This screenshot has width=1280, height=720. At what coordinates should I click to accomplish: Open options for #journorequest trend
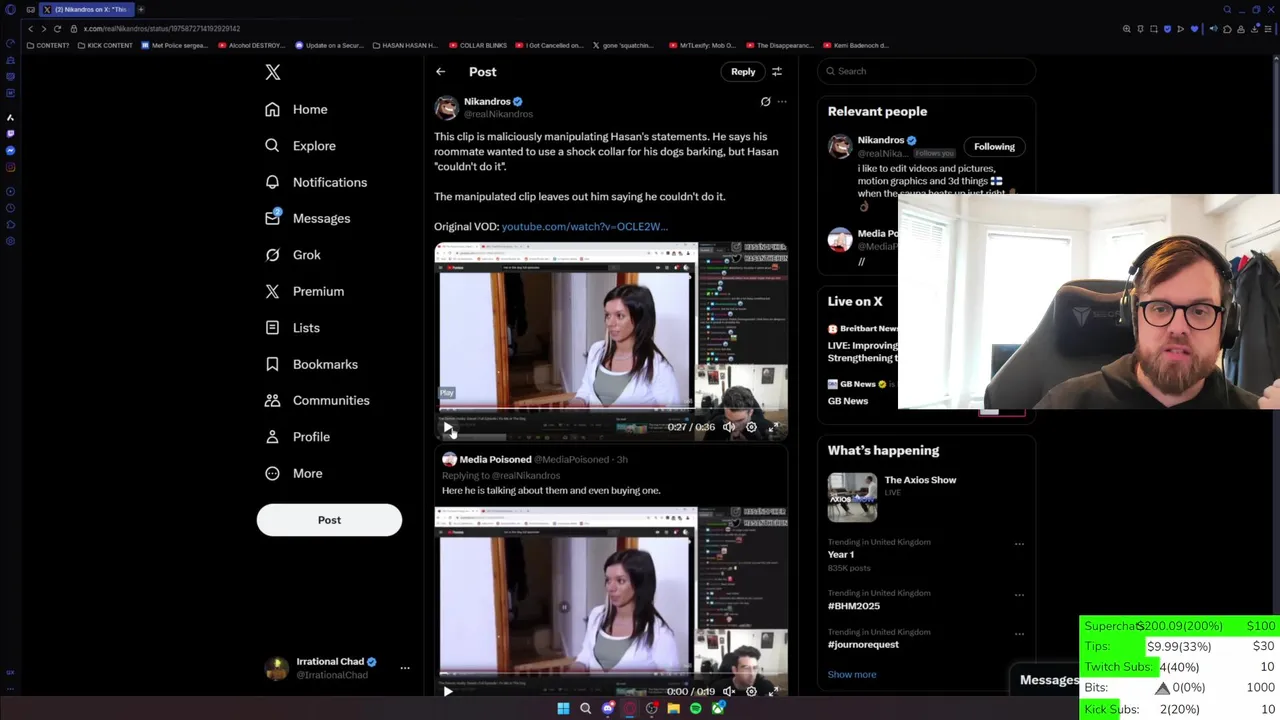coord(1019,634)
